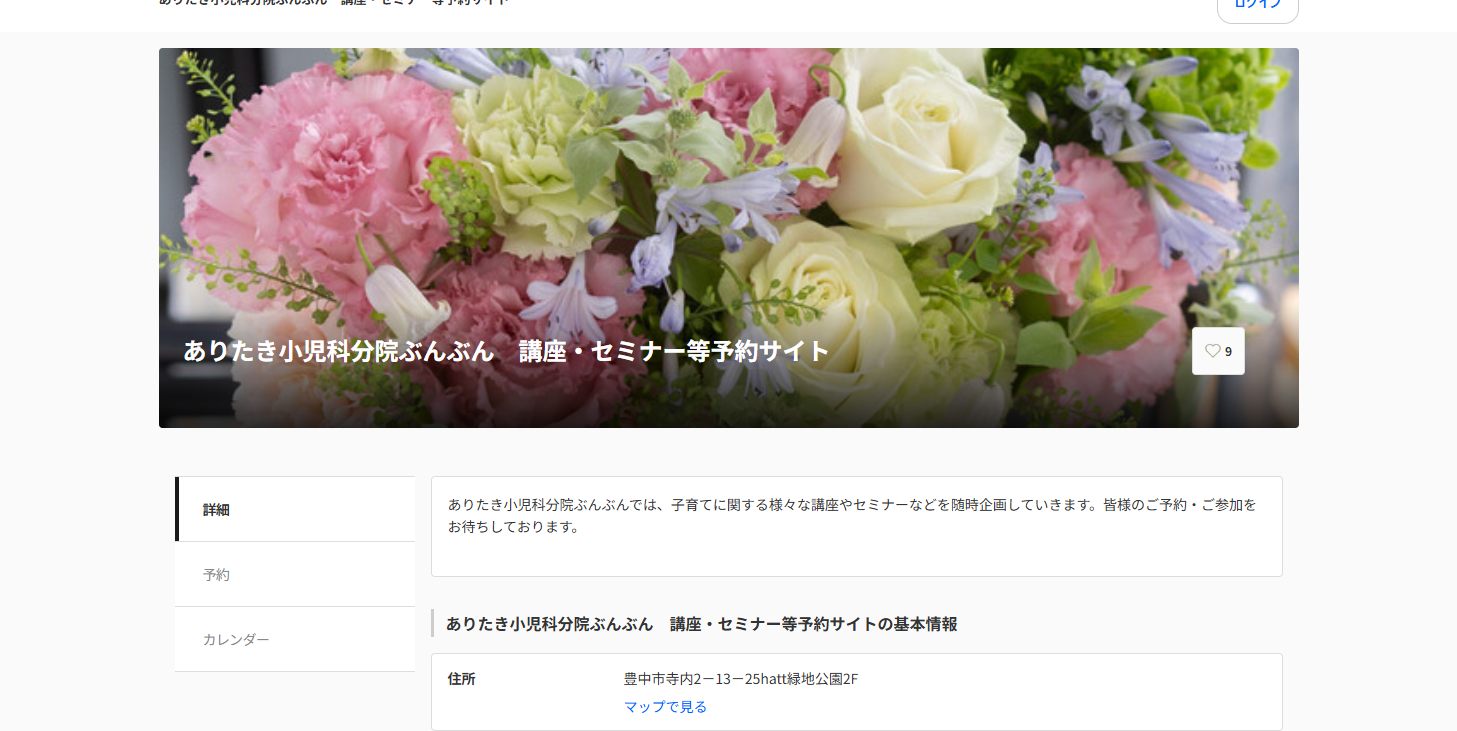Click the heart favorite icon on the banner

pos(1211,351)
